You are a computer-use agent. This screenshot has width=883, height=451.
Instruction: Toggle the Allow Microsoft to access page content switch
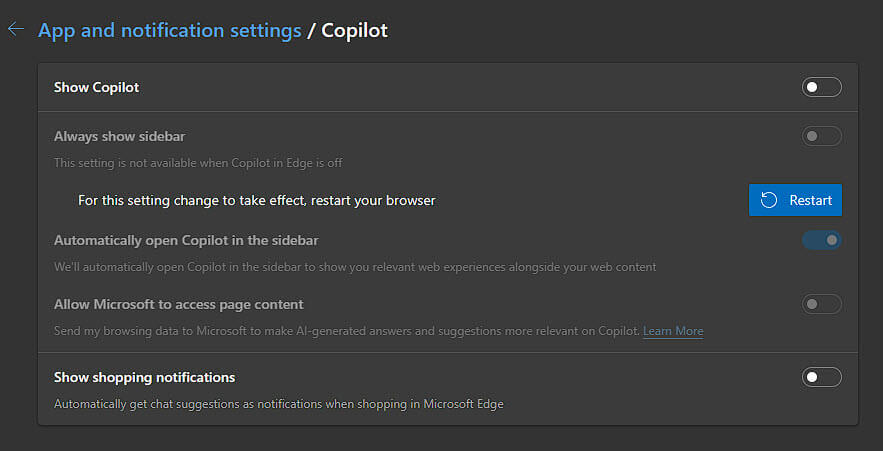tap(822, 304)
